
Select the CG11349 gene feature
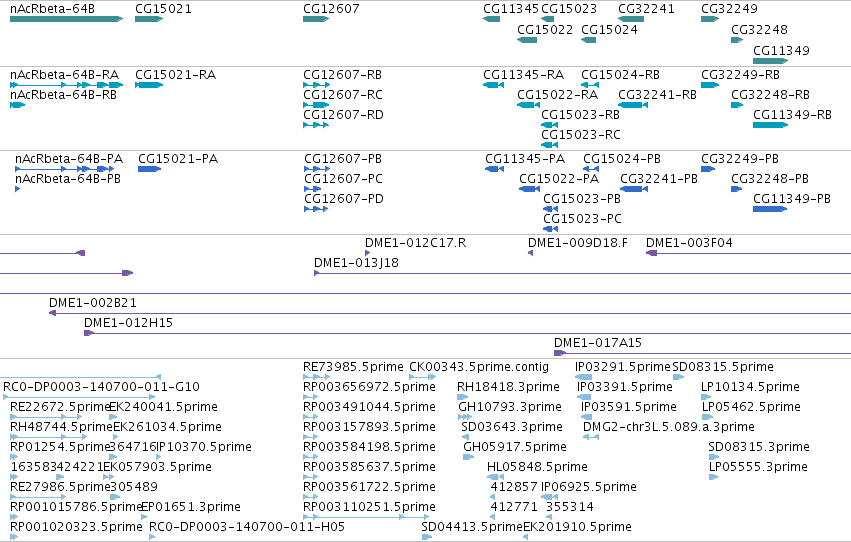(771, 61)
